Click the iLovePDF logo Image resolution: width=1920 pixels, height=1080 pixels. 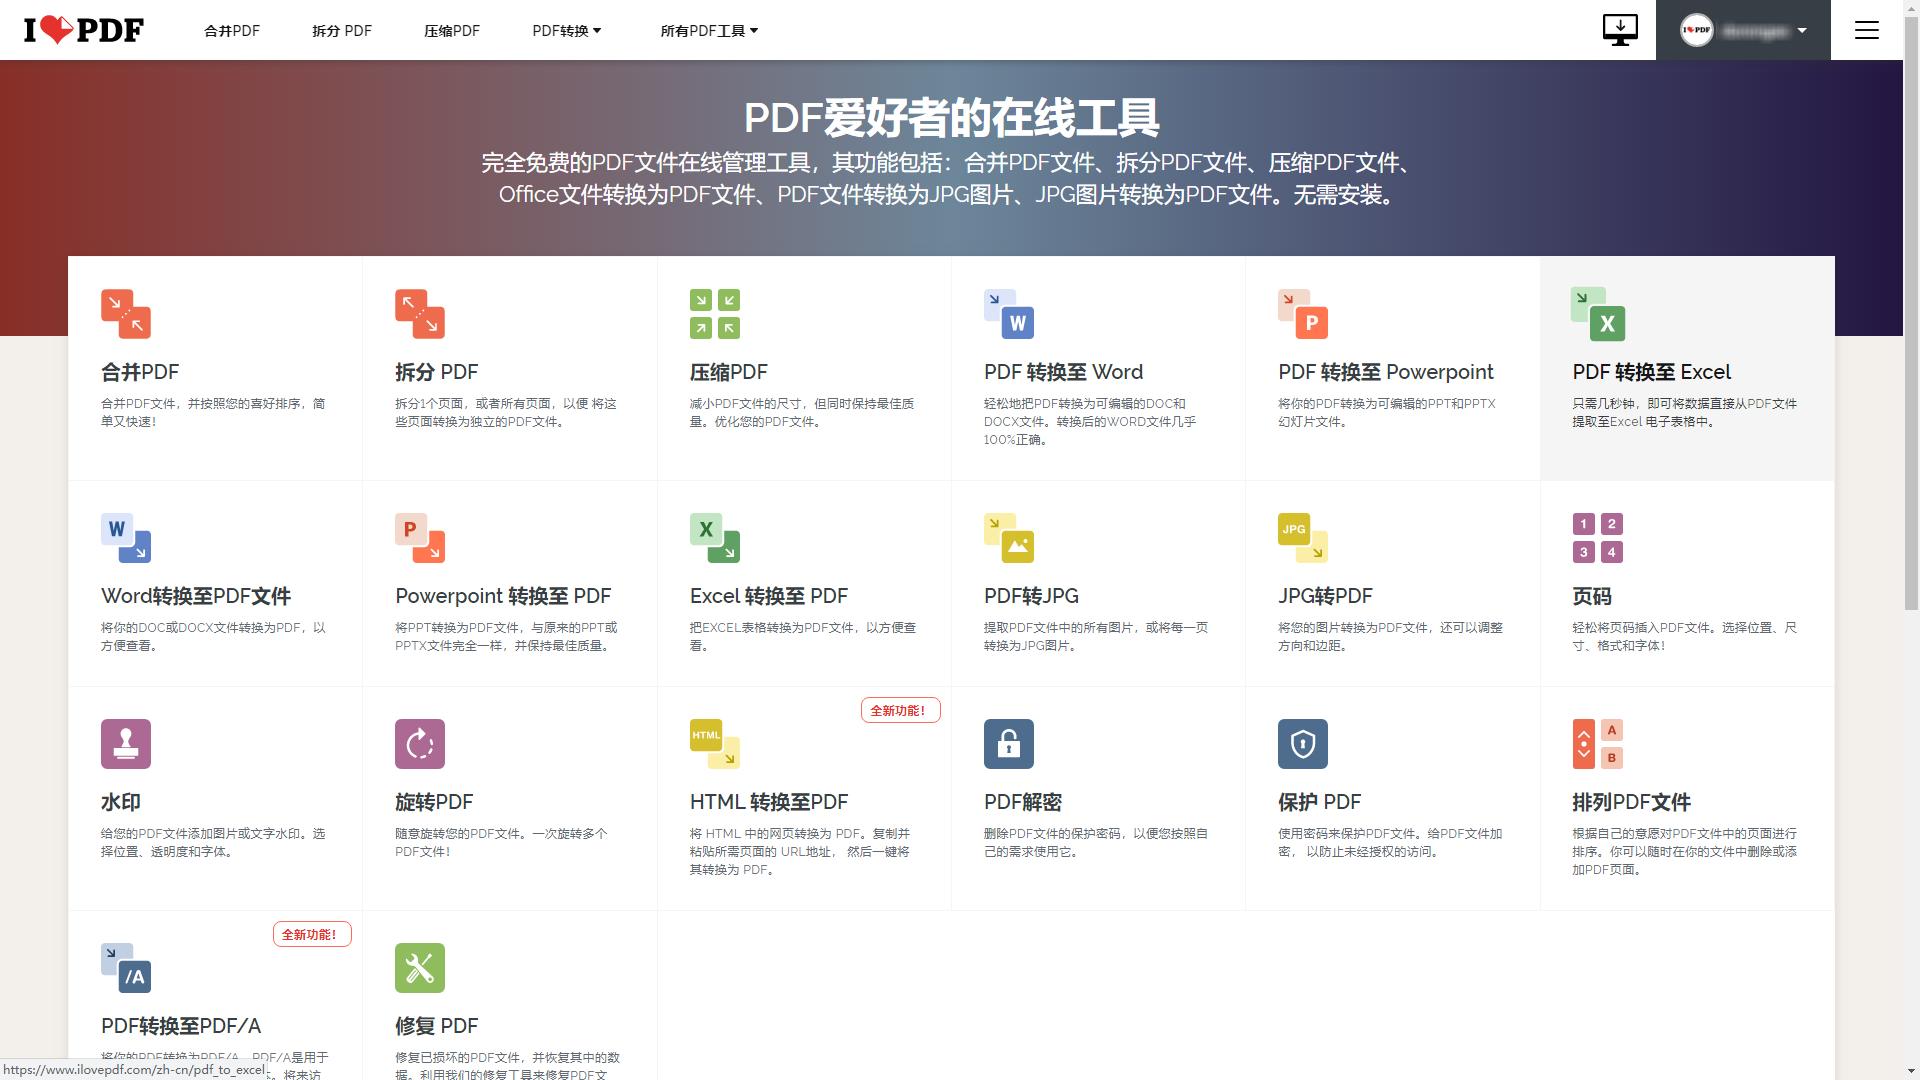click(x=78, y=29)
